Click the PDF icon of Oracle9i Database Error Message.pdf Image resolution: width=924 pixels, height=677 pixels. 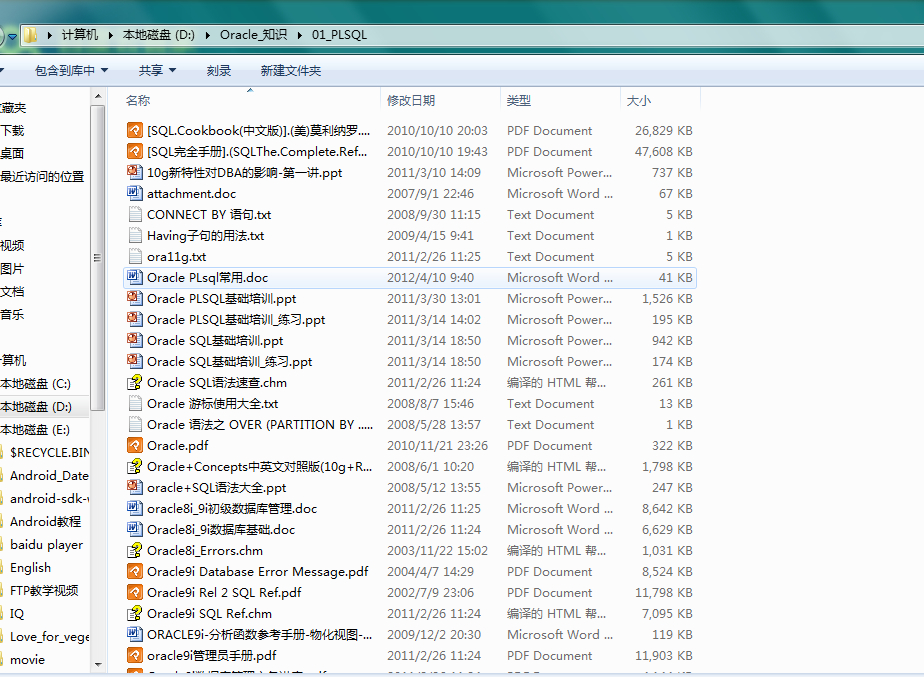pyautogui.click(x=135, y=572)
